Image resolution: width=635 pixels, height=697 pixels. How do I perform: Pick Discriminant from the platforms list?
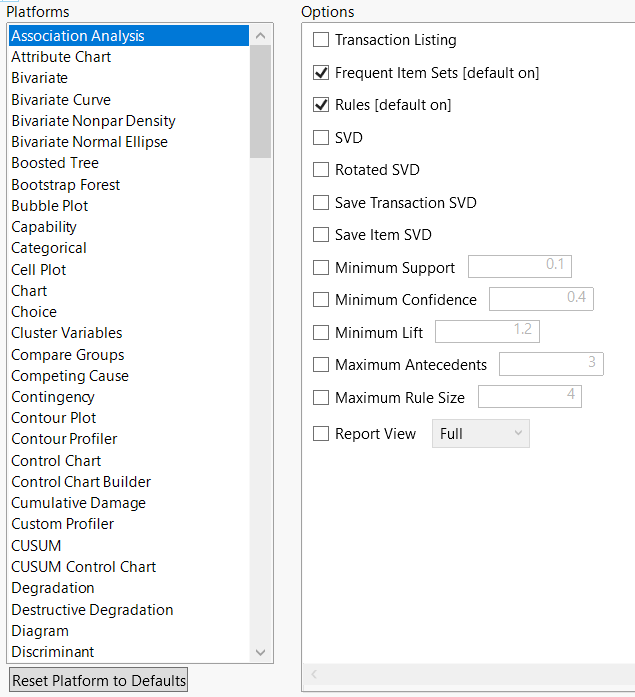pos(53,652)
